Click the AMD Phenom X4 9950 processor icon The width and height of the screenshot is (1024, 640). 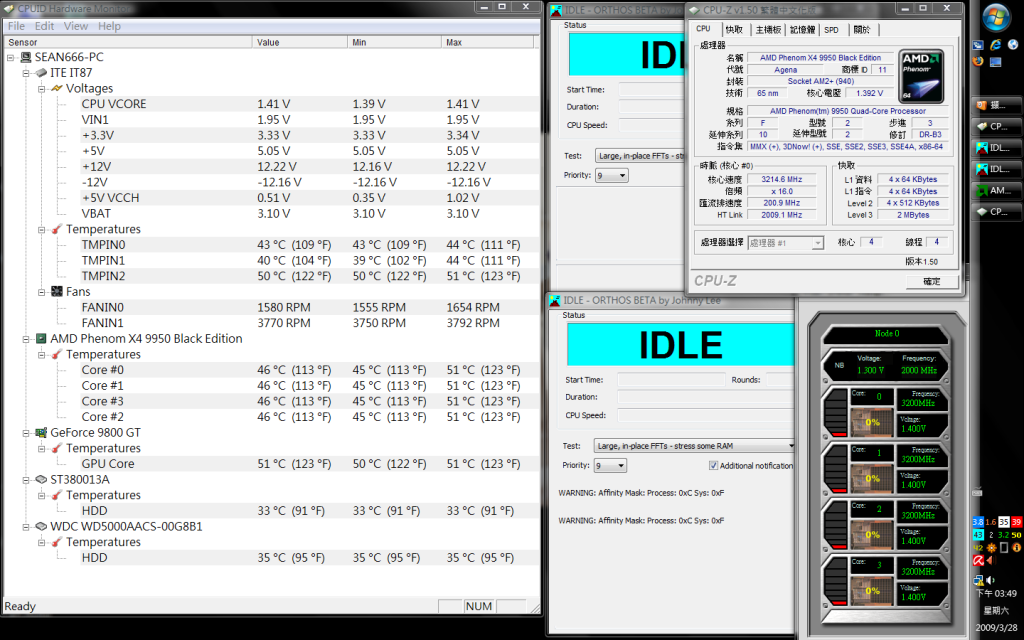41,338
